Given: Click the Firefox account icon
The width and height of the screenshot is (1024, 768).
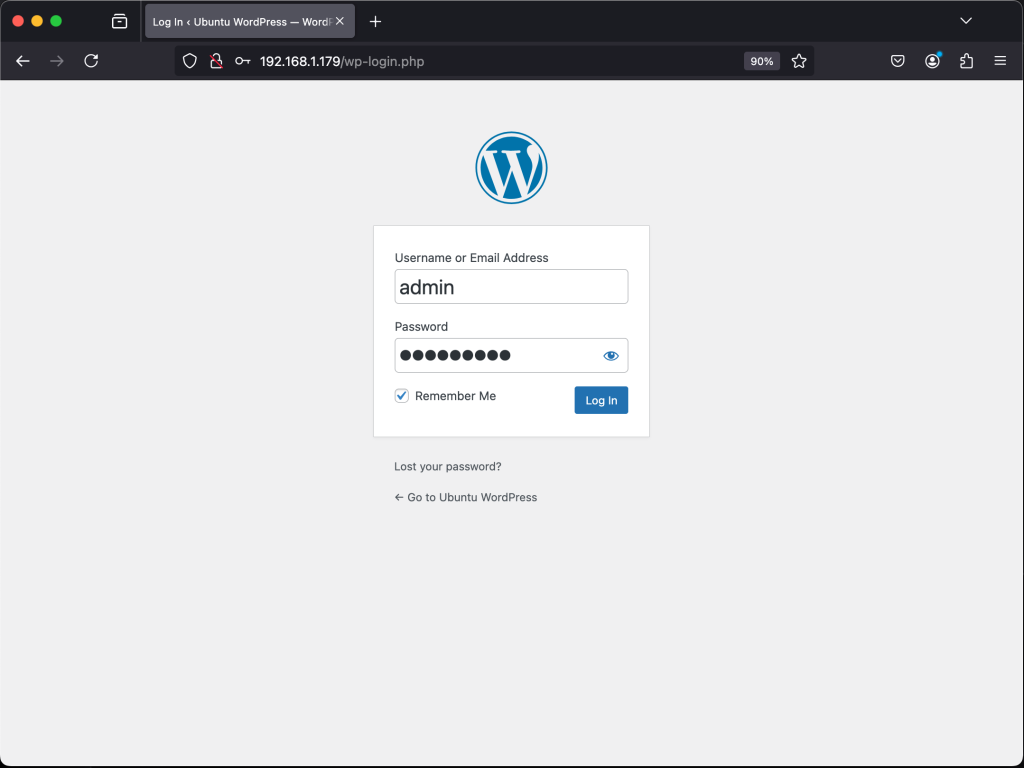Looking at the screenshot, I should click(x=932, y=61).
